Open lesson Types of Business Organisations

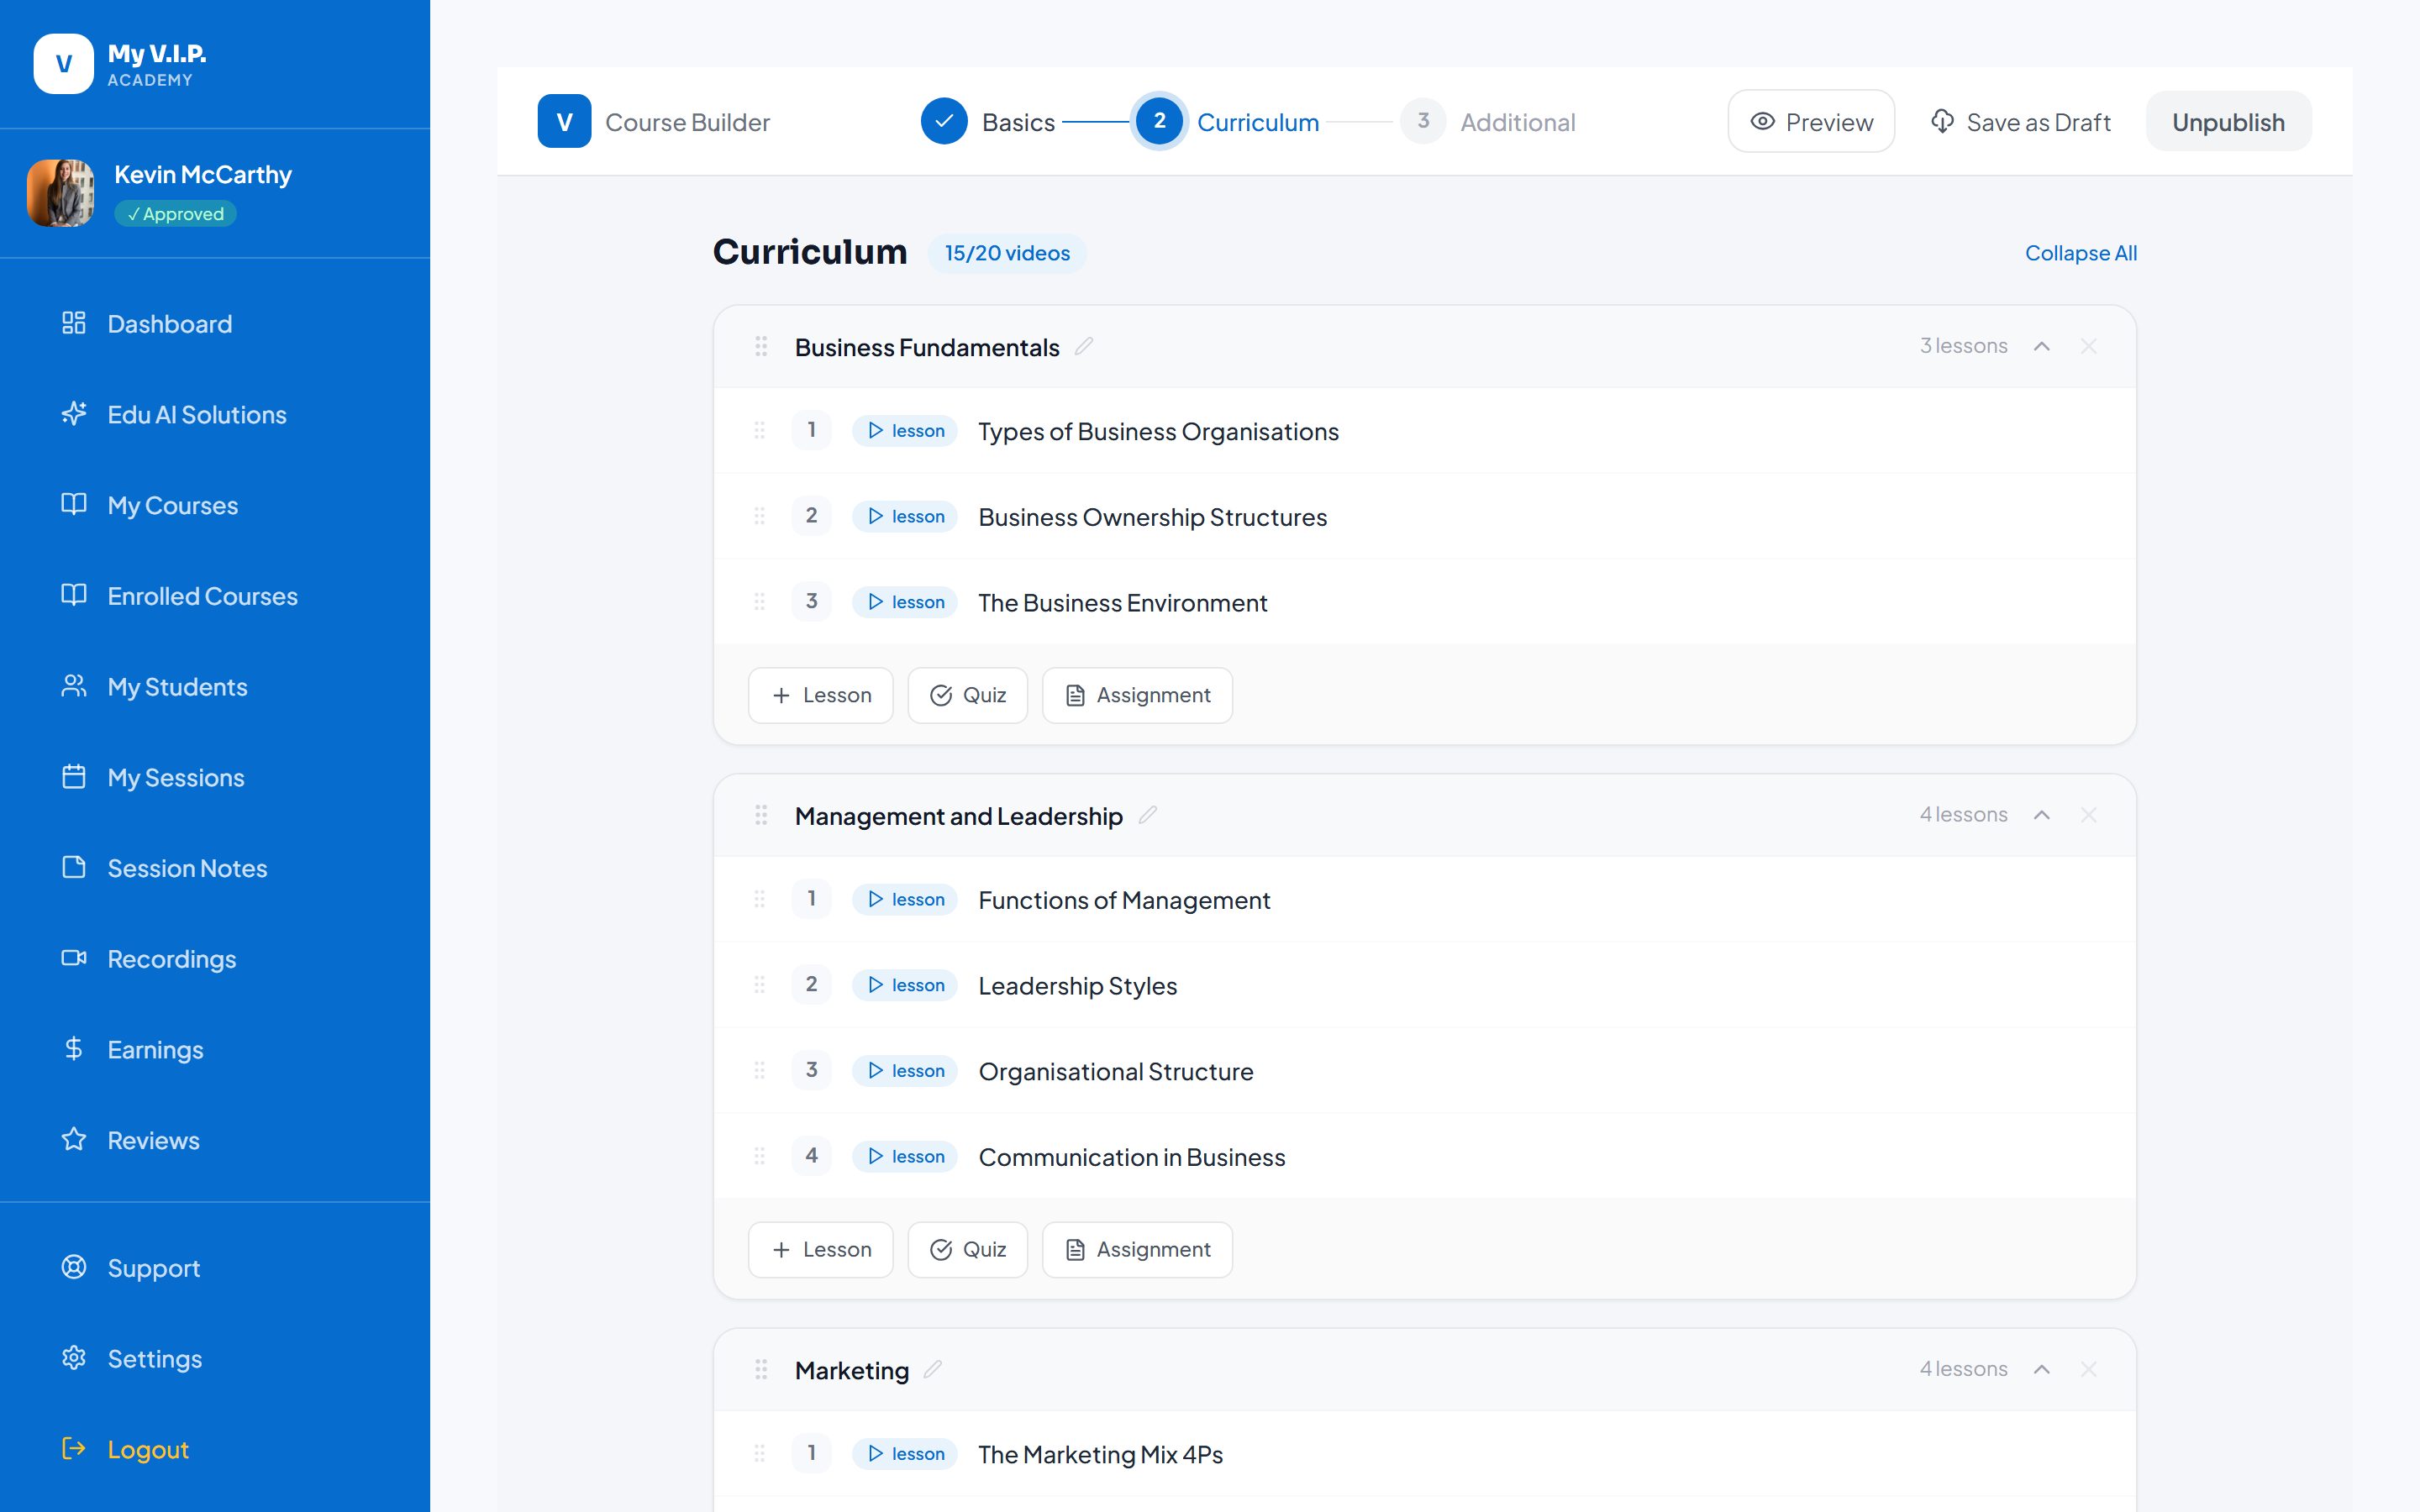point(1158,431)
